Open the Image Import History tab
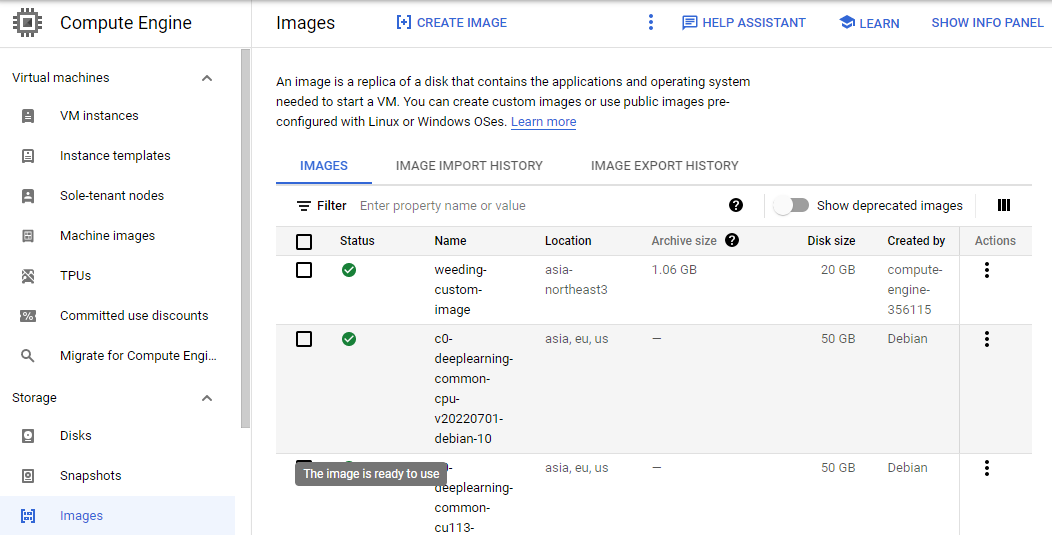 tap(469, 166)
